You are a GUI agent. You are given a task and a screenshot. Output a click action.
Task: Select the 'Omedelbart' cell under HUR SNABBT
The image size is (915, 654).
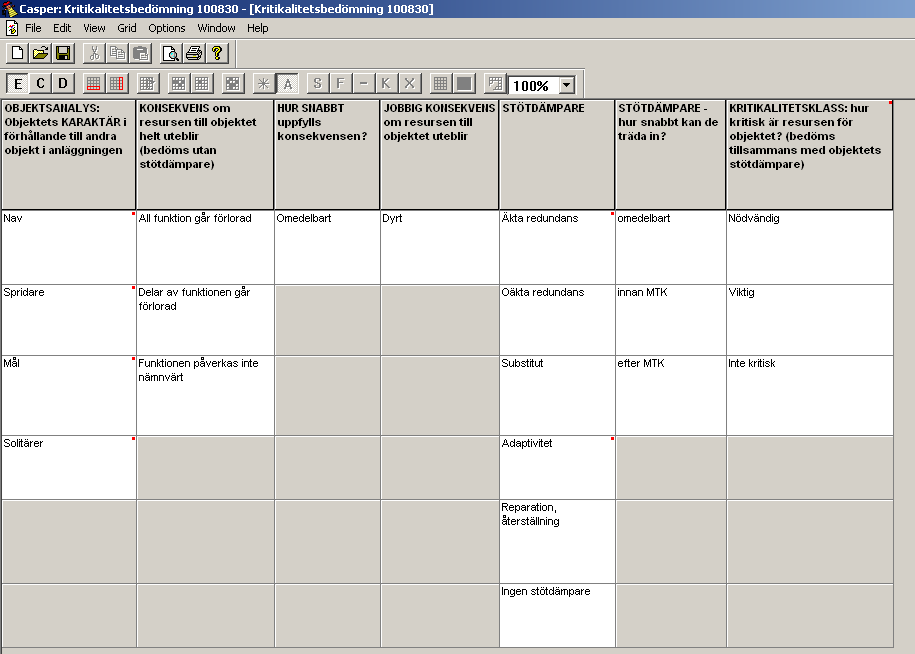(327, 247)
